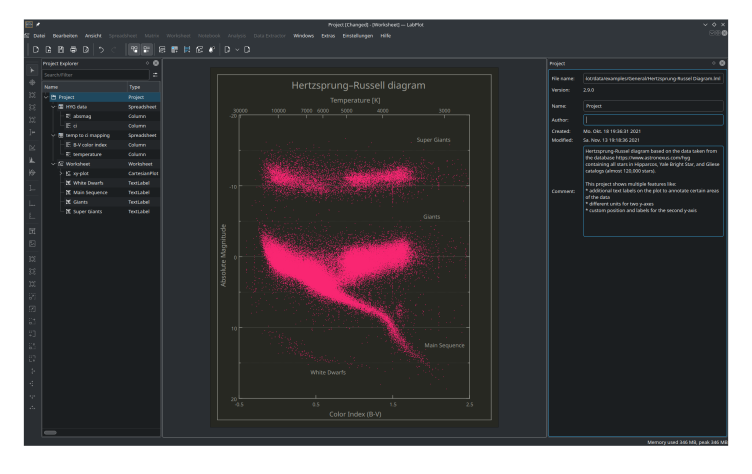Click the Type column header
This screenshot has width=752, height=474.
point(135,87)
